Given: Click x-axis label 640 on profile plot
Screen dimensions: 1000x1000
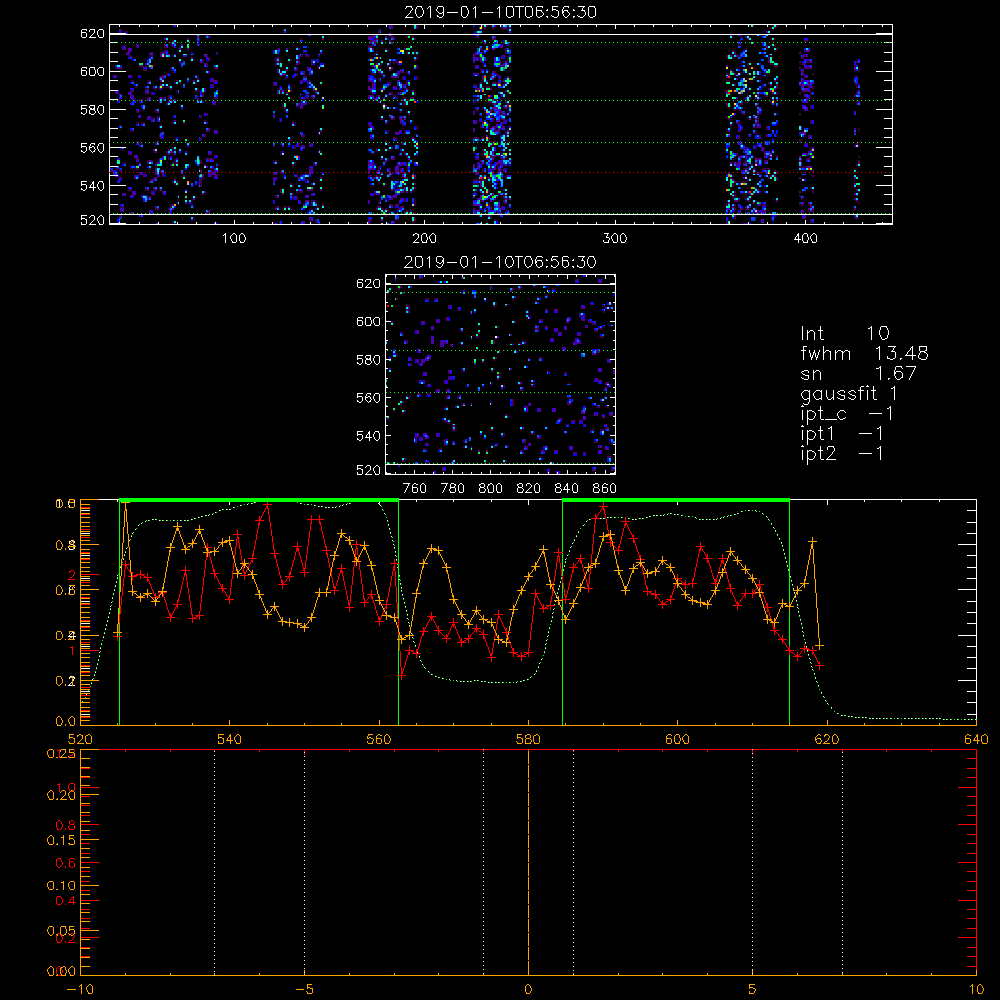Looking at the screenshot, I should tap(976, 739).
